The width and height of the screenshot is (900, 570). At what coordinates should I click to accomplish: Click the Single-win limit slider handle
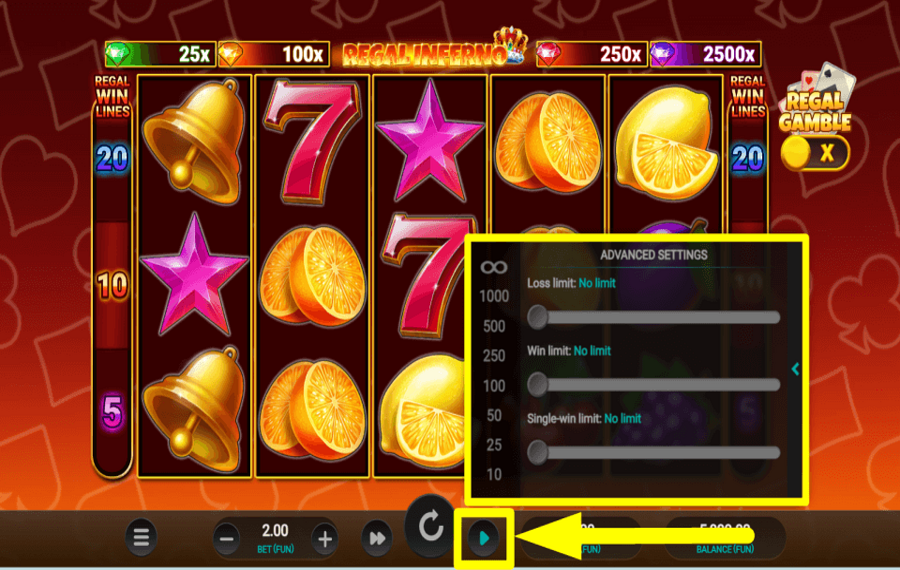538,452
